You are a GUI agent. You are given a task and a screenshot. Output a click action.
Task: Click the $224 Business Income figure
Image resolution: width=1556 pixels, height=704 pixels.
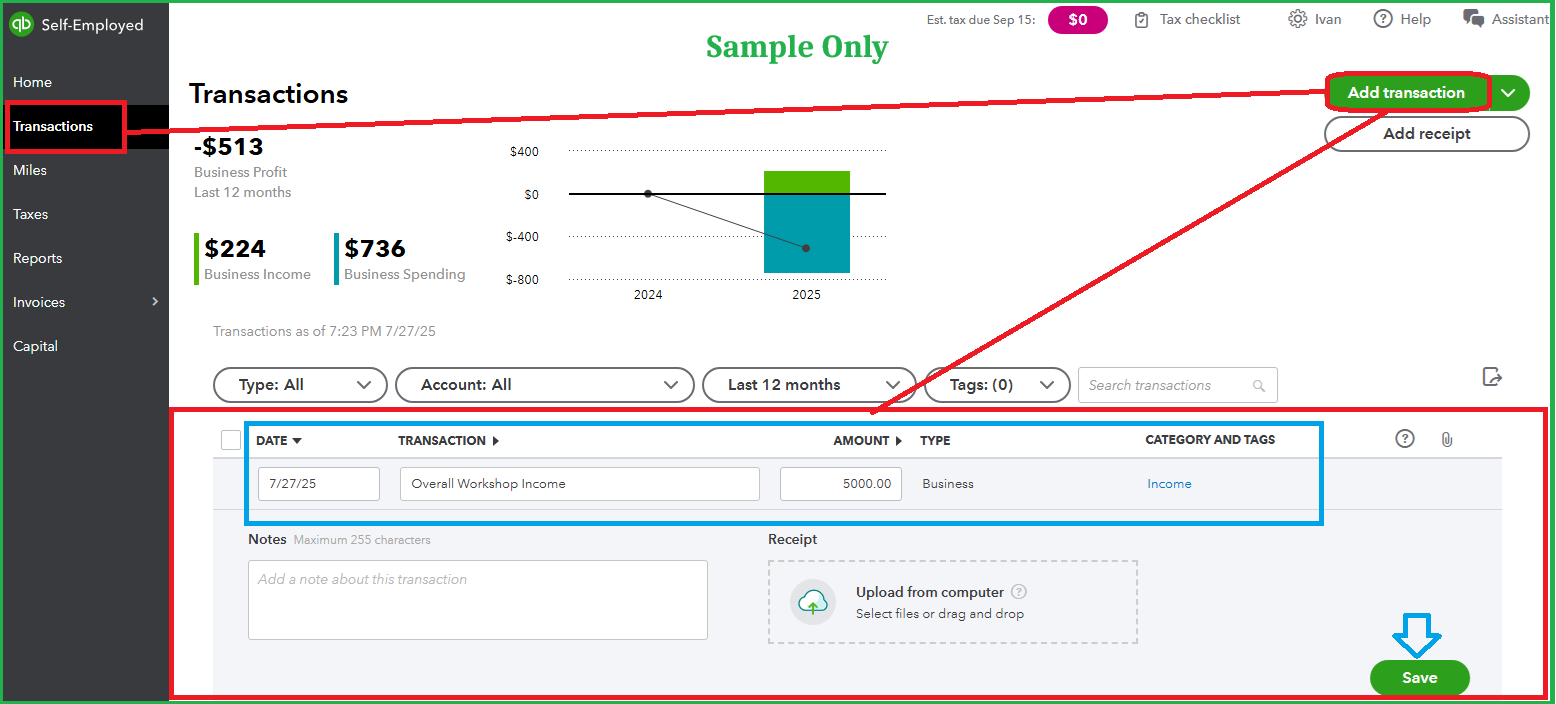click(235, 248)
